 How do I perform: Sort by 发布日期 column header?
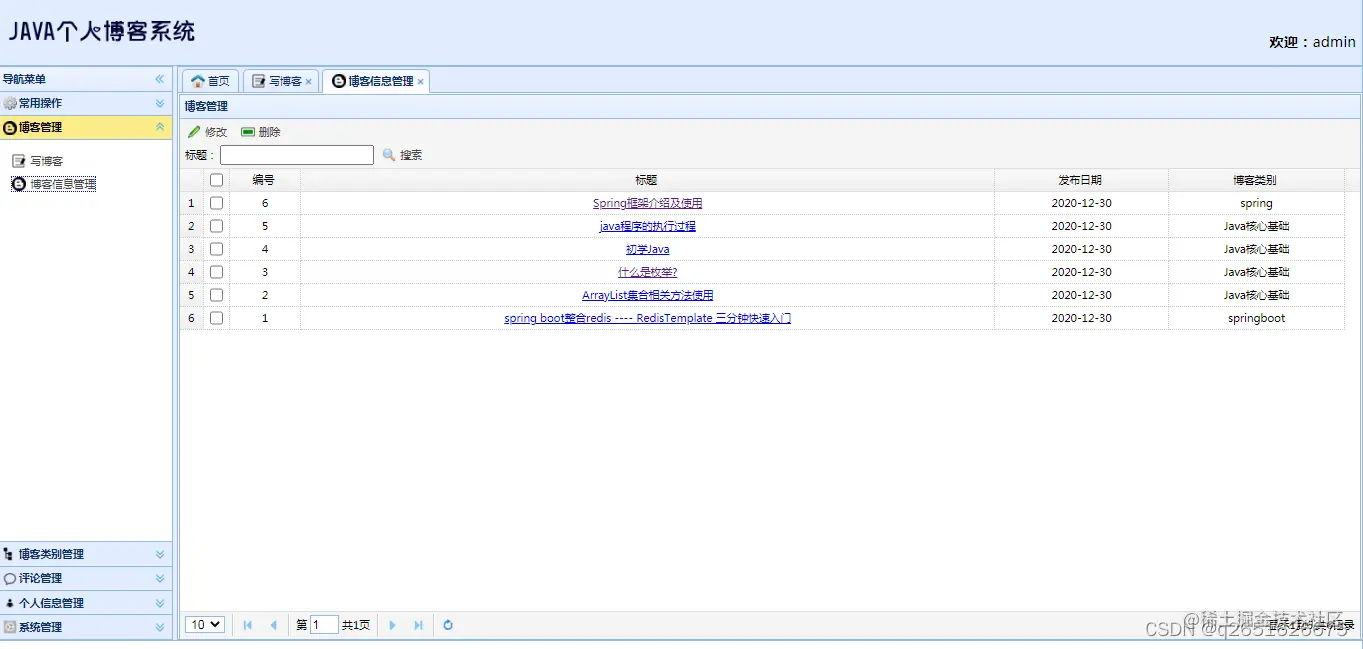[x=1081, y=180]
